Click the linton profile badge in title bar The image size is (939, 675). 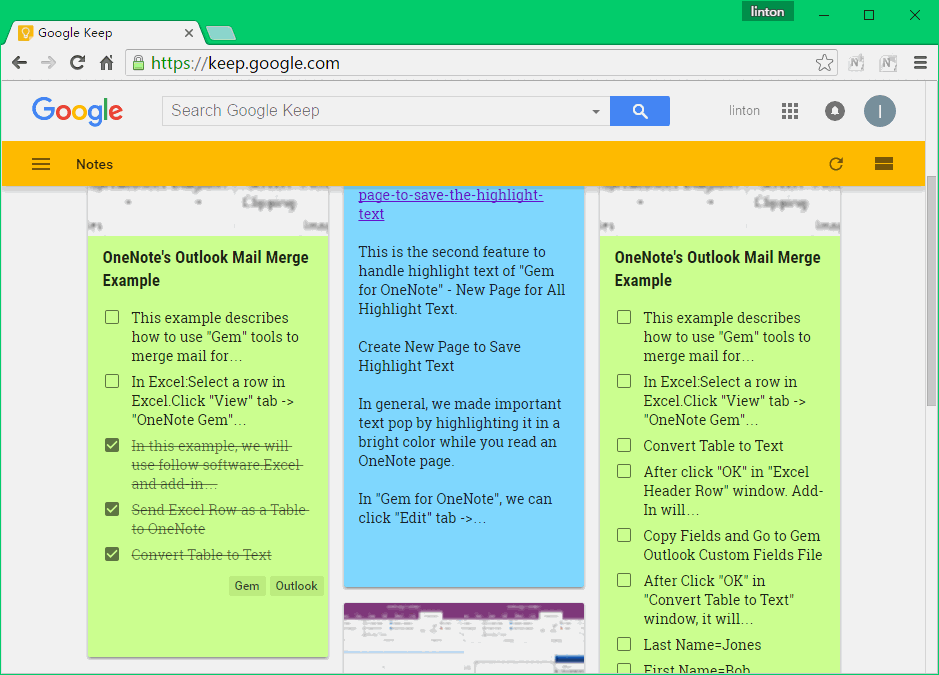click(x=767, y=12)
